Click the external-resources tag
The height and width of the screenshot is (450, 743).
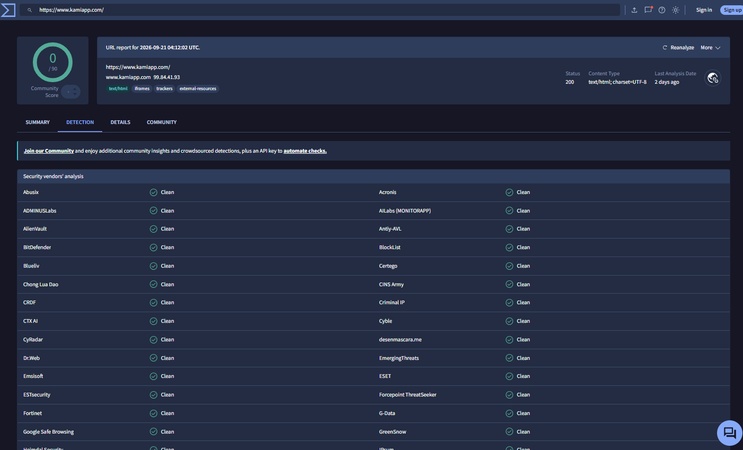coord(198,89)
